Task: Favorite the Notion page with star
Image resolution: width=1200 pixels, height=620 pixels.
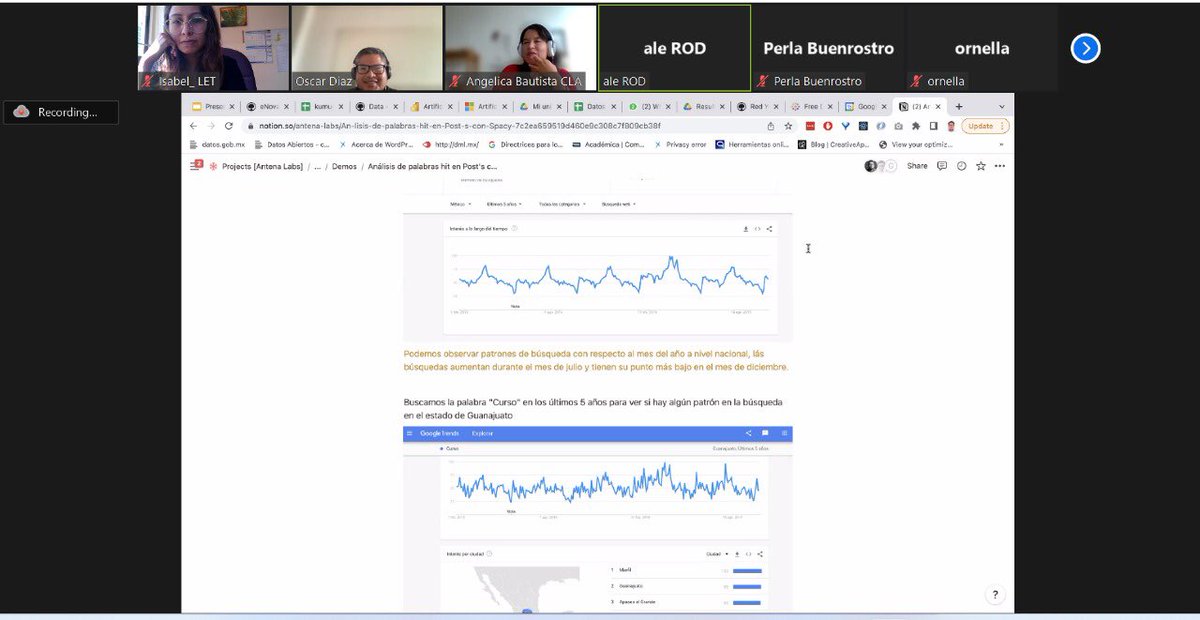Action: pos(980,166)
